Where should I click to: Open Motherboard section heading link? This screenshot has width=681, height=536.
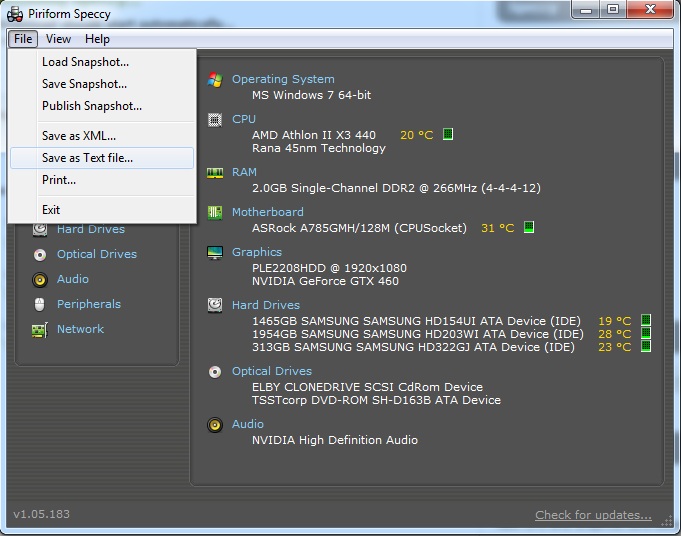[268, 212]
